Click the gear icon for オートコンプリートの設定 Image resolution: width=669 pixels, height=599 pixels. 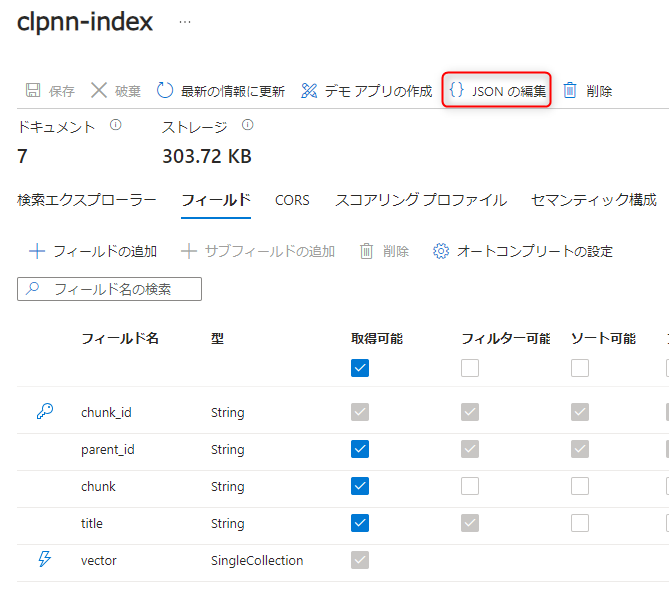[441, 251]
